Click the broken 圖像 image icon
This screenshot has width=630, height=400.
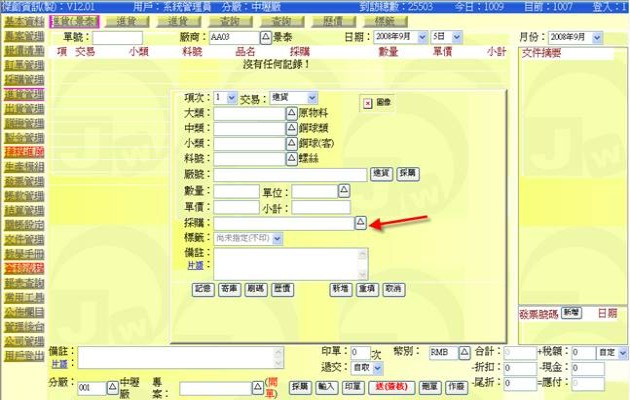(x=367, y=101)
